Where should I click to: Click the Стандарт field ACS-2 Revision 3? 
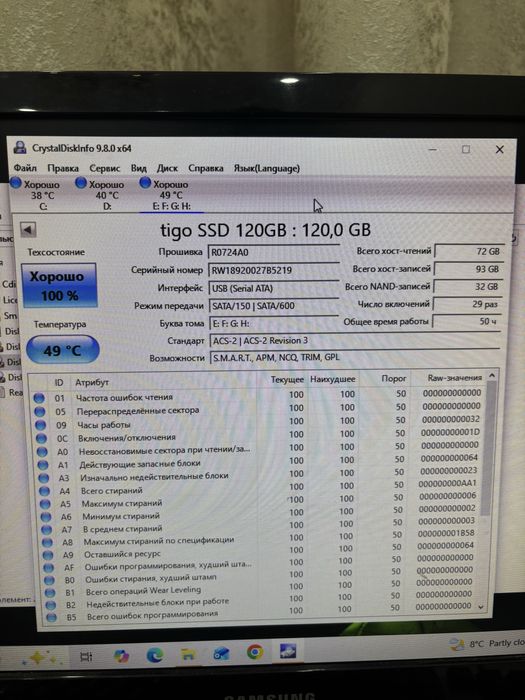[x=354, y=341]
